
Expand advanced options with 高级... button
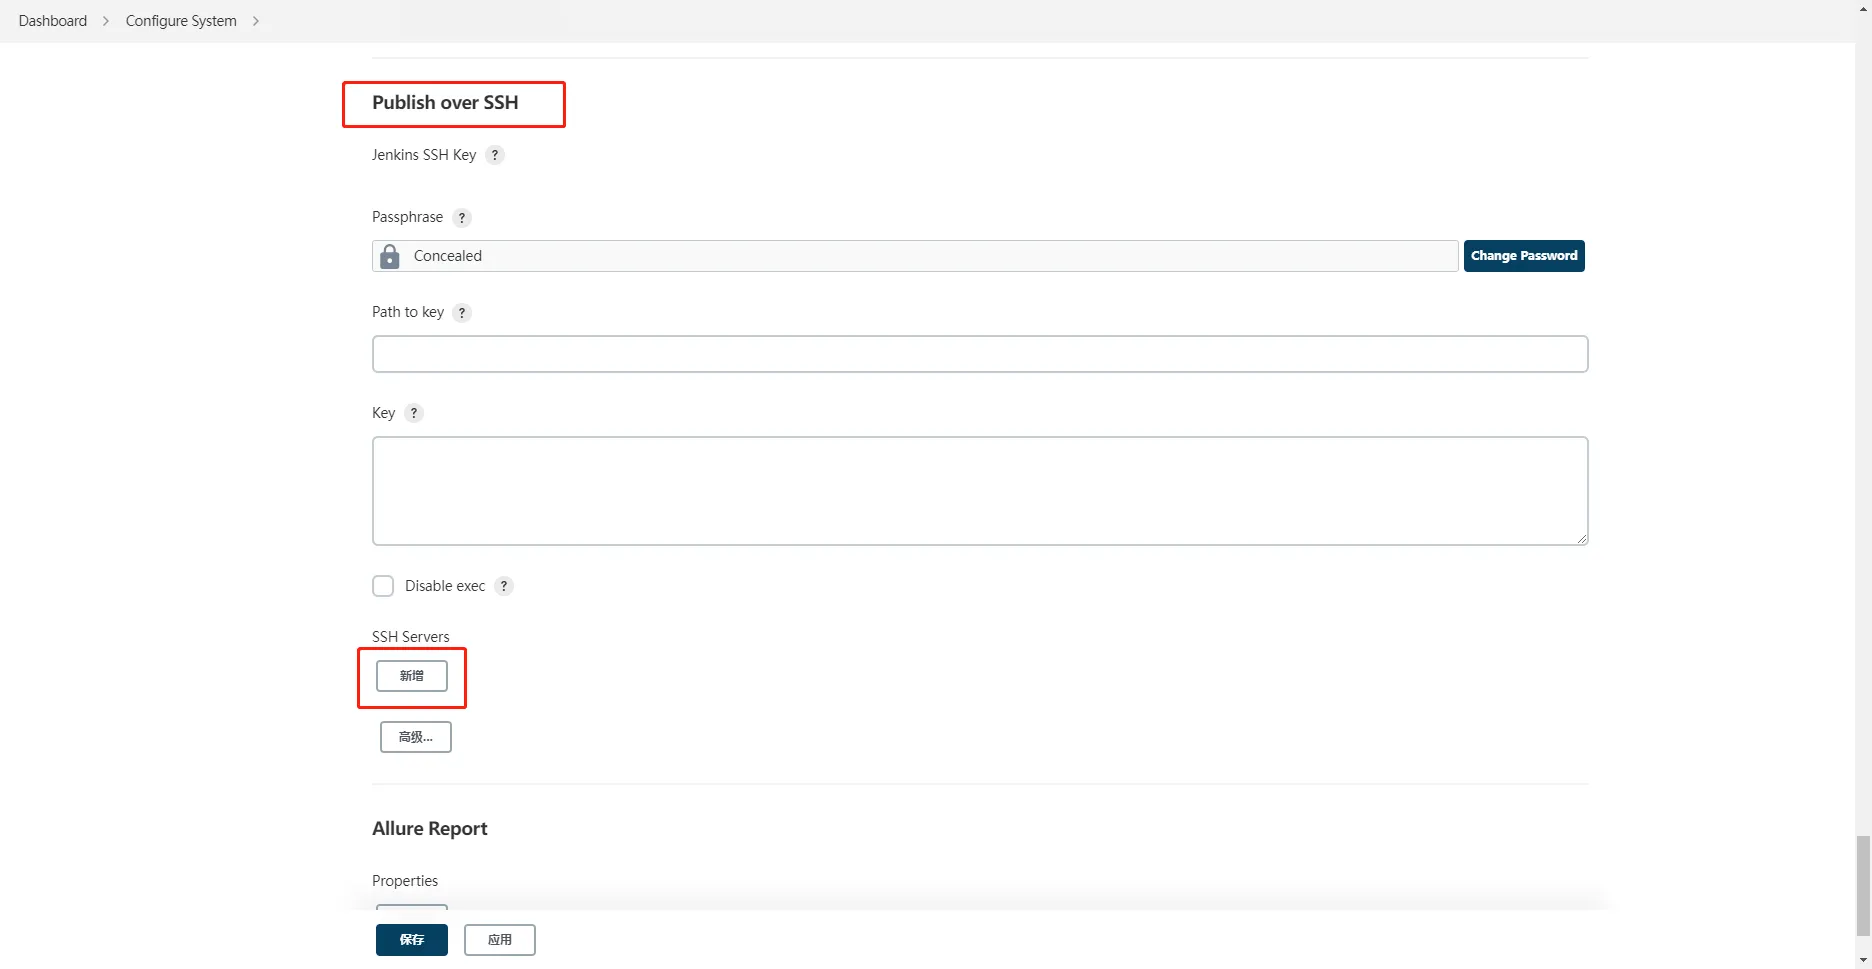pos(415,737)
